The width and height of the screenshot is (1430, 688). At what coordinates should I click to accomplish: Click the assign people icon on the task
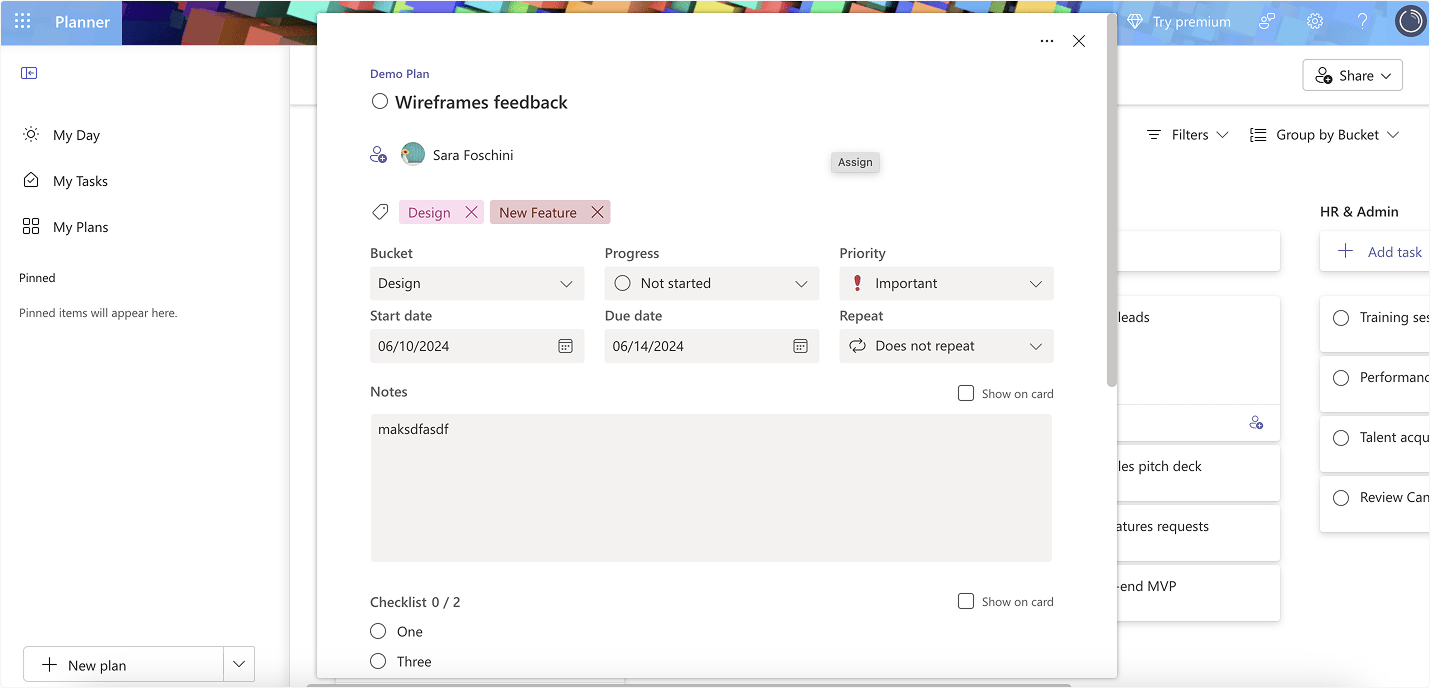pos(379,155)
